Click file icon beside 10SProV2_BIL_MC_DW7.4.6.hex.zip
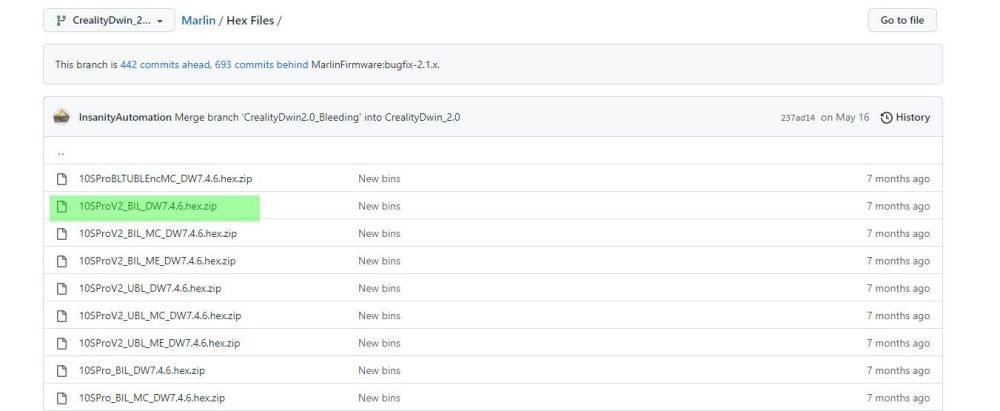The width and height of the screenshot is (1000, 411). coord(62,234)
